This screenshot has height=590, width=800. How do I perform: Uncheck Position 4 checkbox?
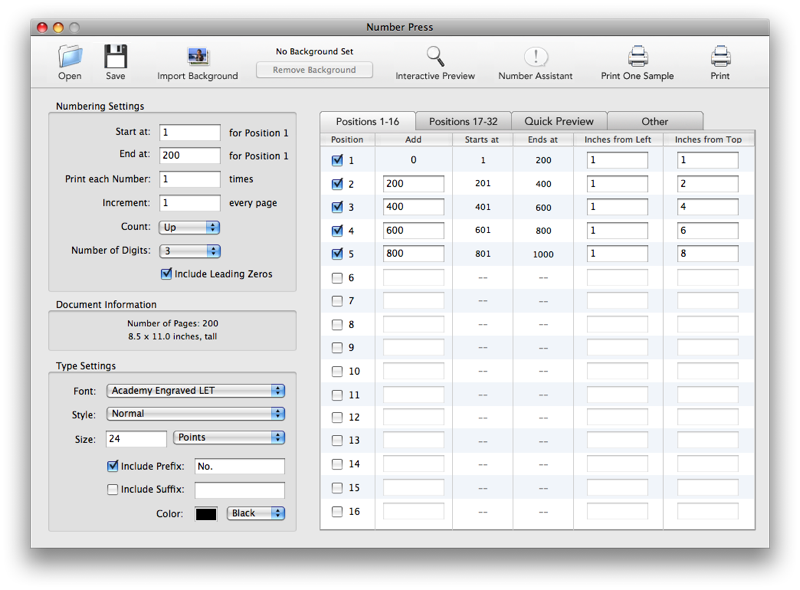pos(337,230)
